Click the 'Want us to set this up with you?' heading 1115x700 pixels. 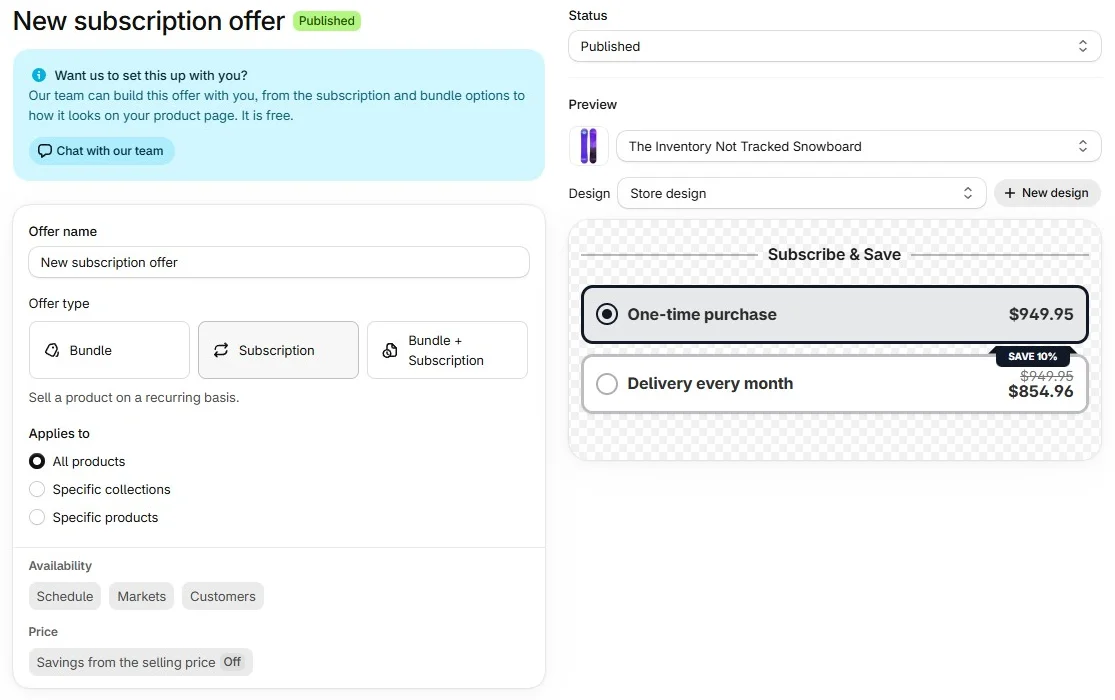click(x=151, y=75)
